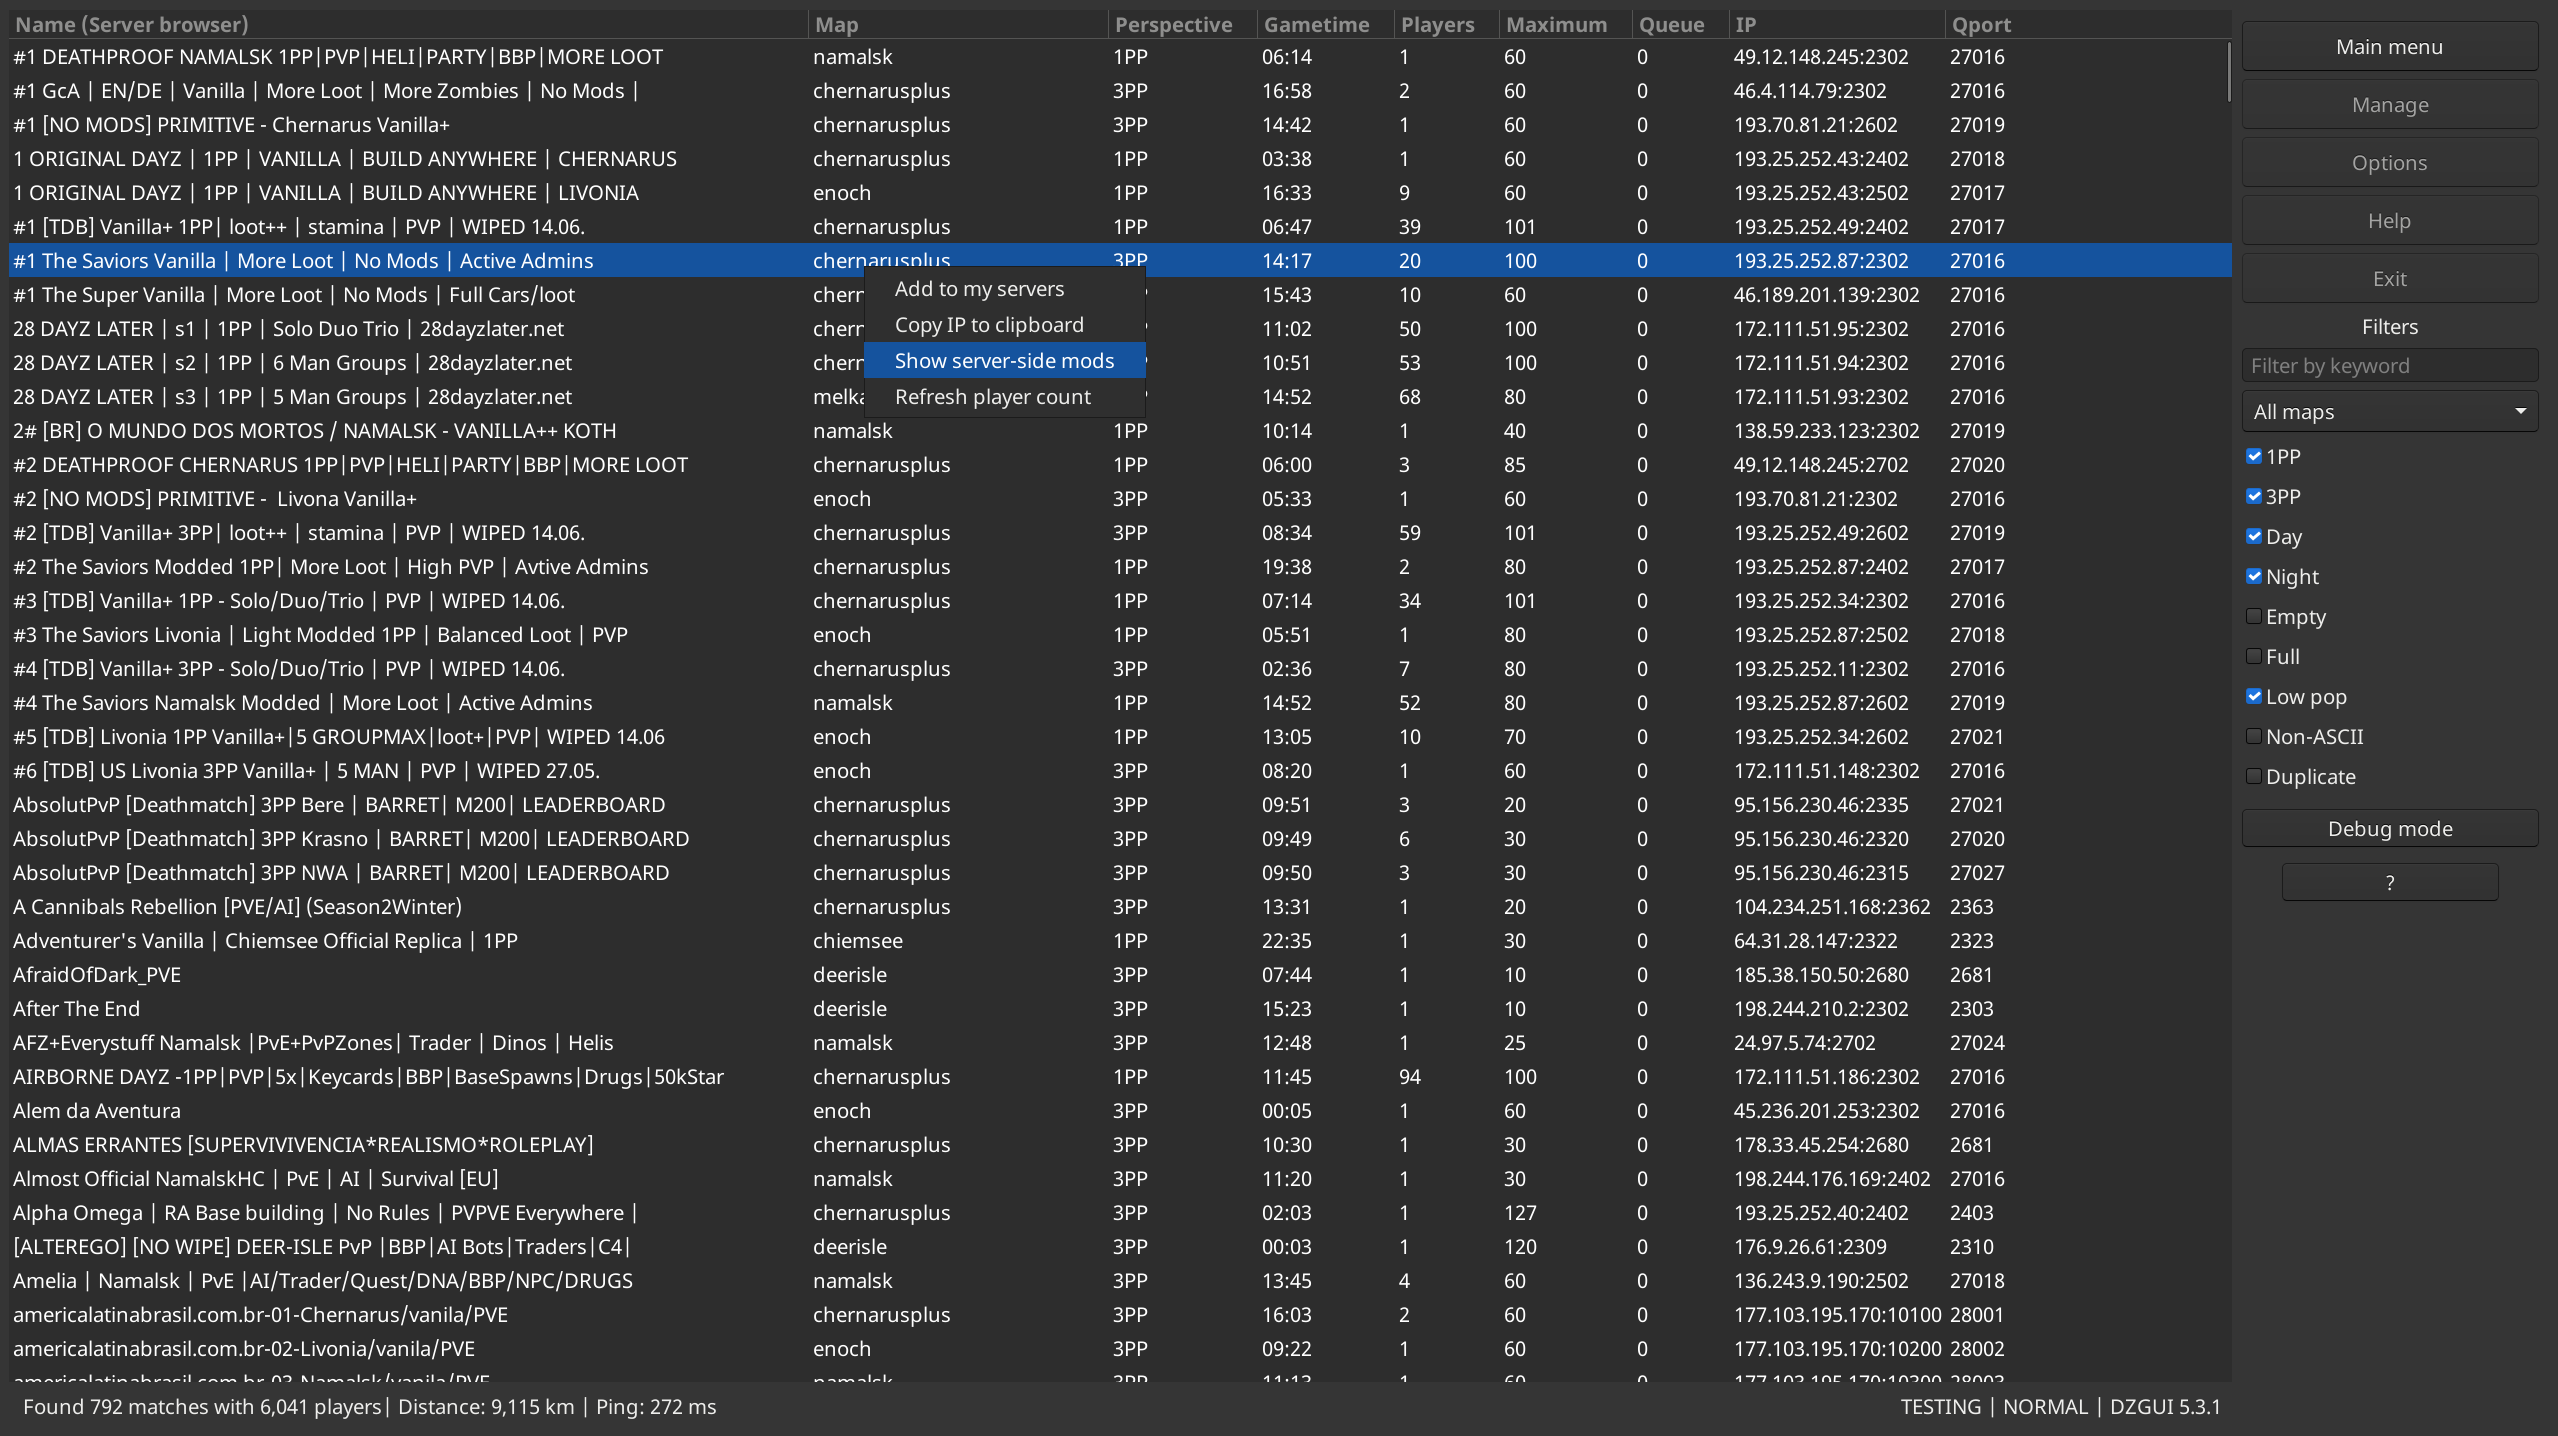Toggle the '3PP' perspective filter checkbox
The height and width of the screenshot is (1436, 2558).
tap(2256, 496)
